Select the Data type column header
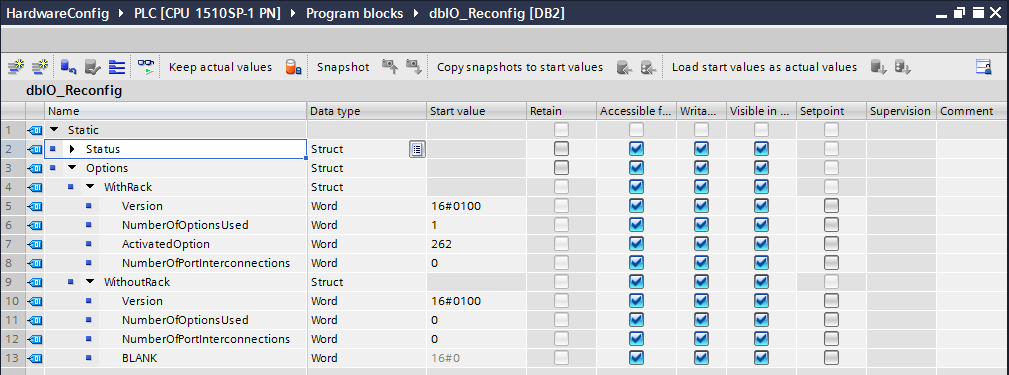Image resolution: width=1009 pixels, height=375 pixels. 366,111
